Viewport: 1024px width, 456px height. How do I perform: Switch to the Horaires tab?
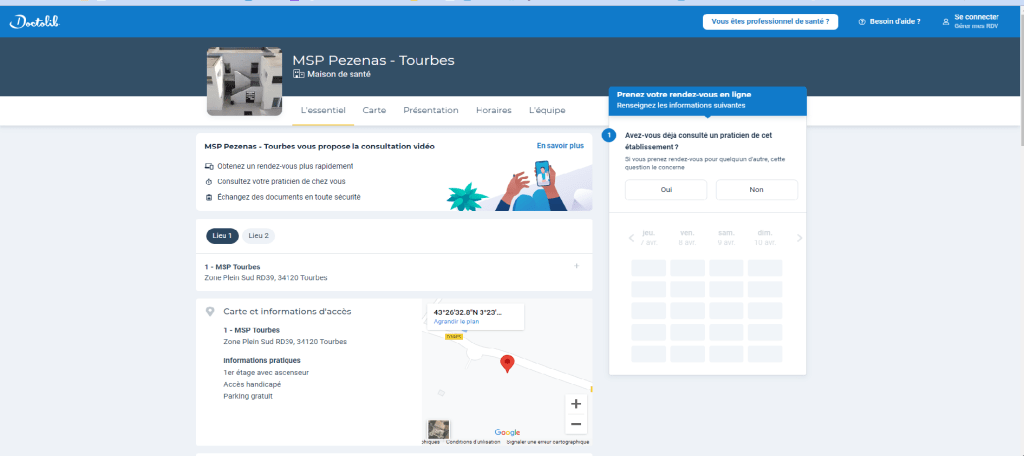493,111
